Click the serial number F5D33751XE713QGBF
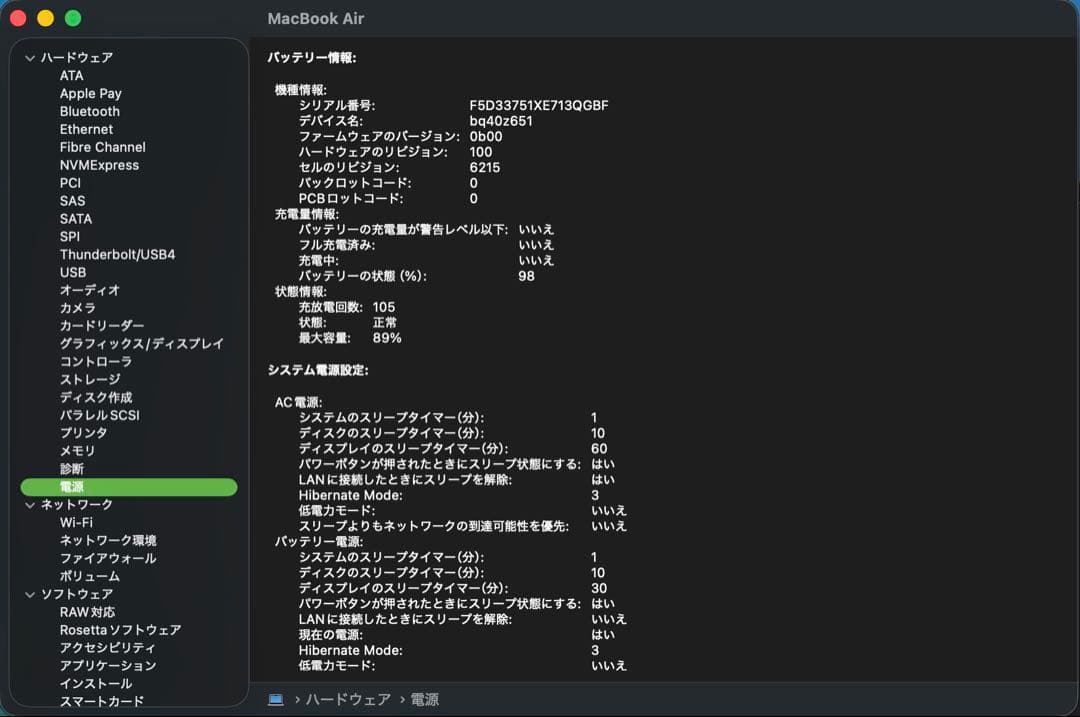The image size is (1080, 717). [539, 105]
